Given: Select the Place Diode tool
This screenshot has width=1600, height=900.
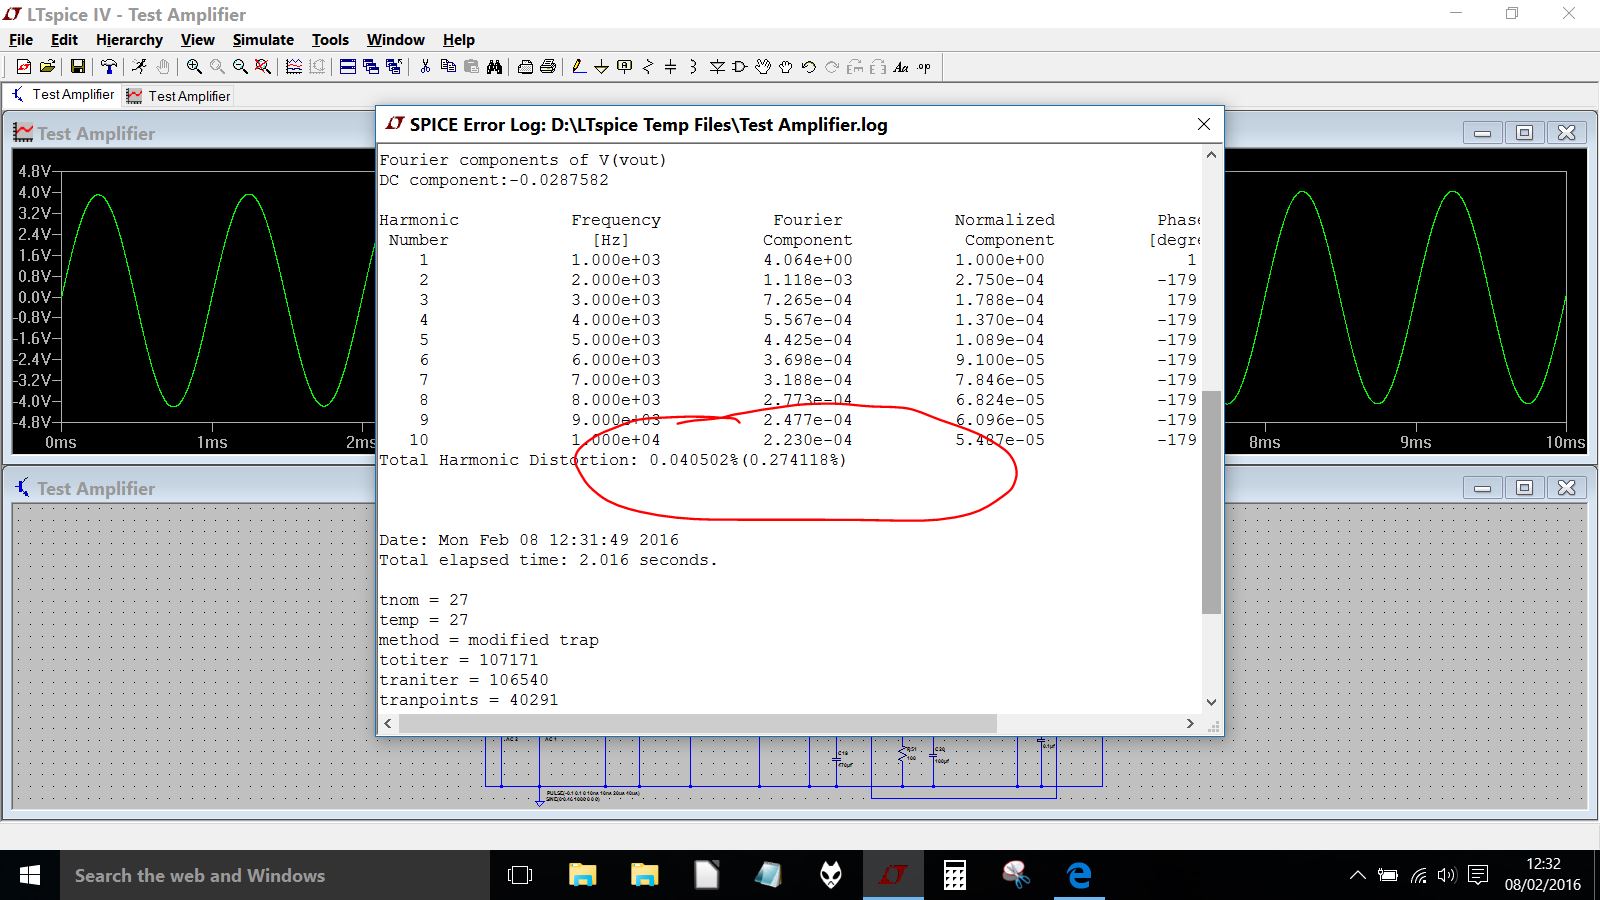Looking at the screenshot, I should pos(717,67).
